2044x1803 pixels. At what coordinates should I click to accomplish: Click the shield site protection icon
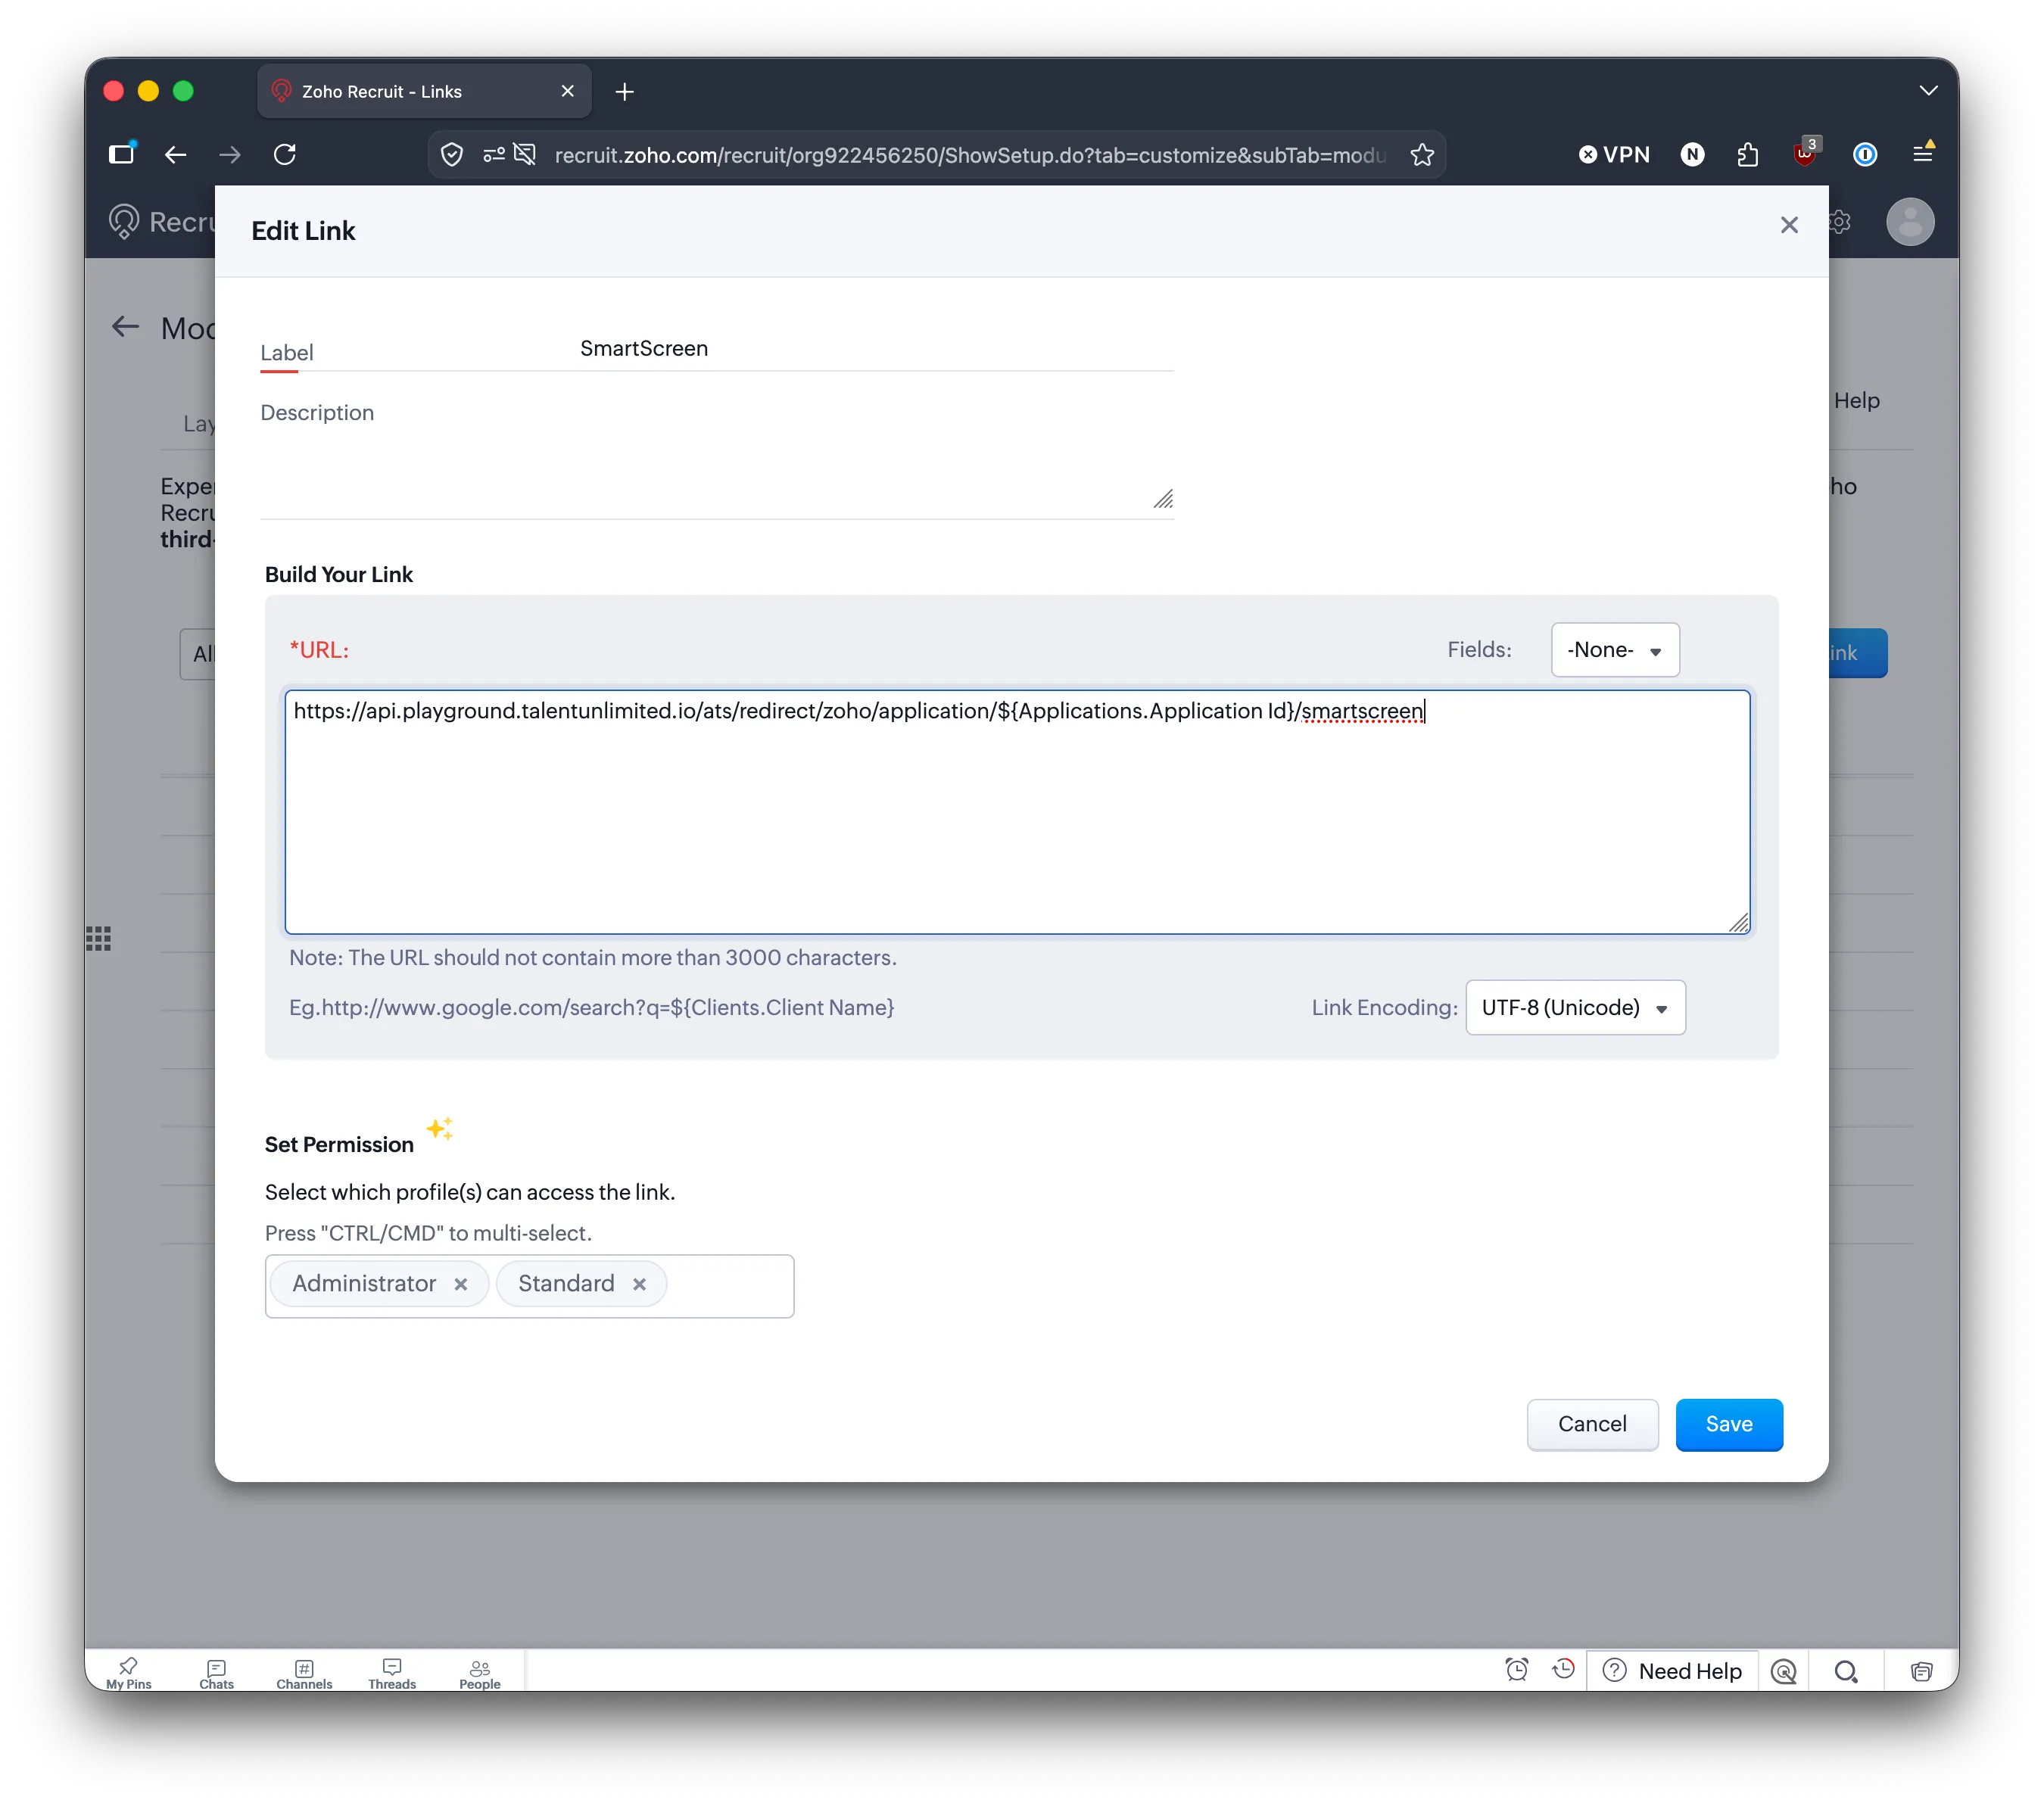[452, 155]
